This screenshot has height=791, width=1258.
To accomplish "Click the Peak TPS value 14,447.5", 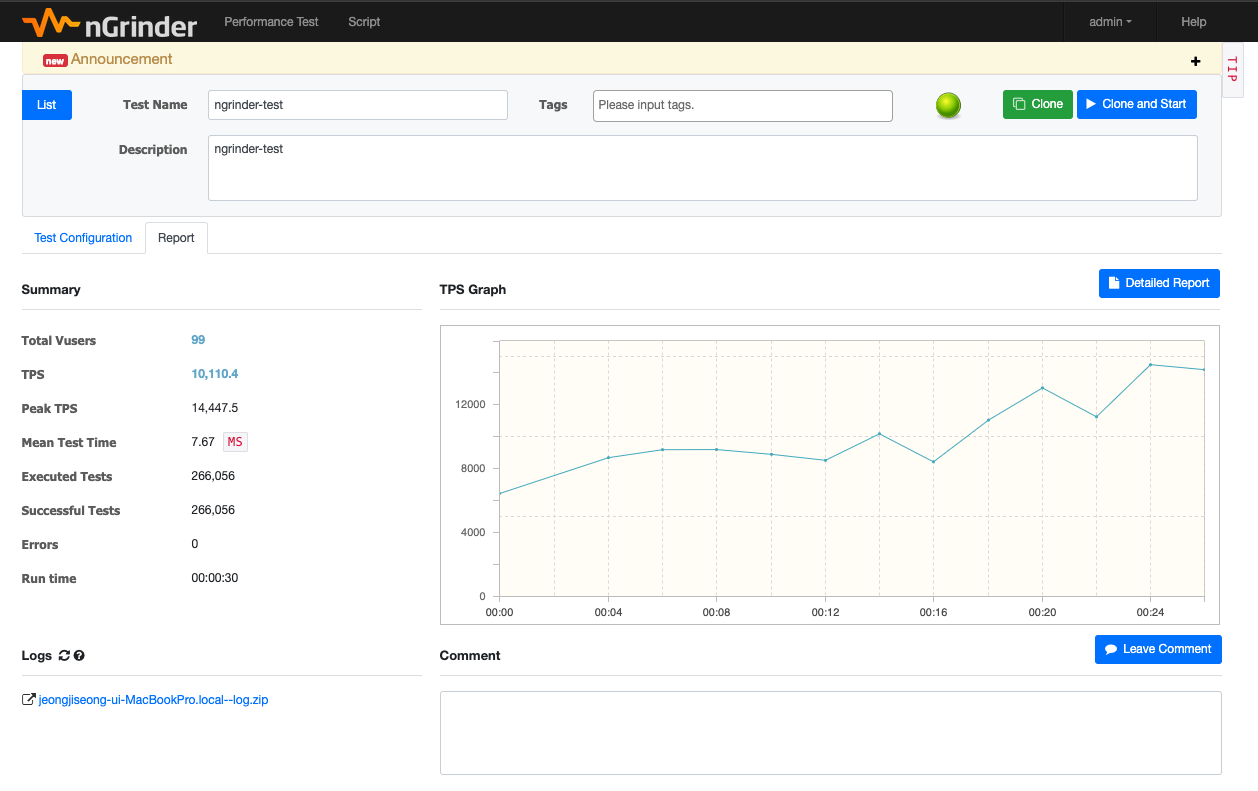I will tap(214, 408).
